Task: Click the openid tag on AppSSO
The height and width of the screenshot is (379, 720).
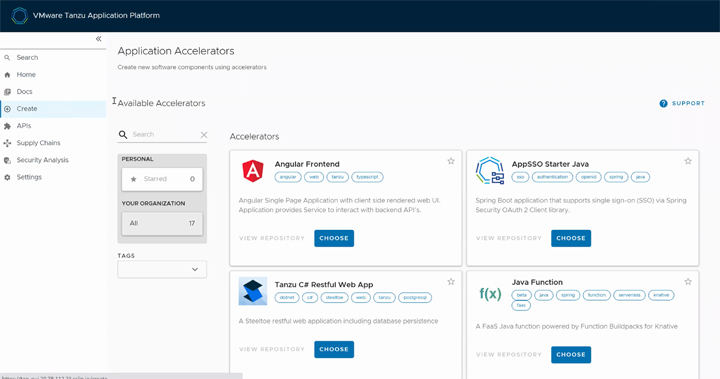Action: coord(588,177)
